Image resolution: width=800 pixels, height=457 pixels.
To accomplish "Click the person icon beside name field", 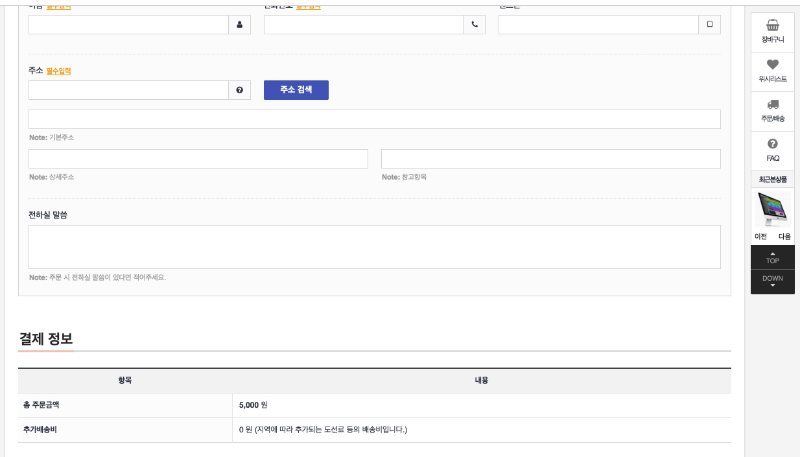I will (239, 24).
